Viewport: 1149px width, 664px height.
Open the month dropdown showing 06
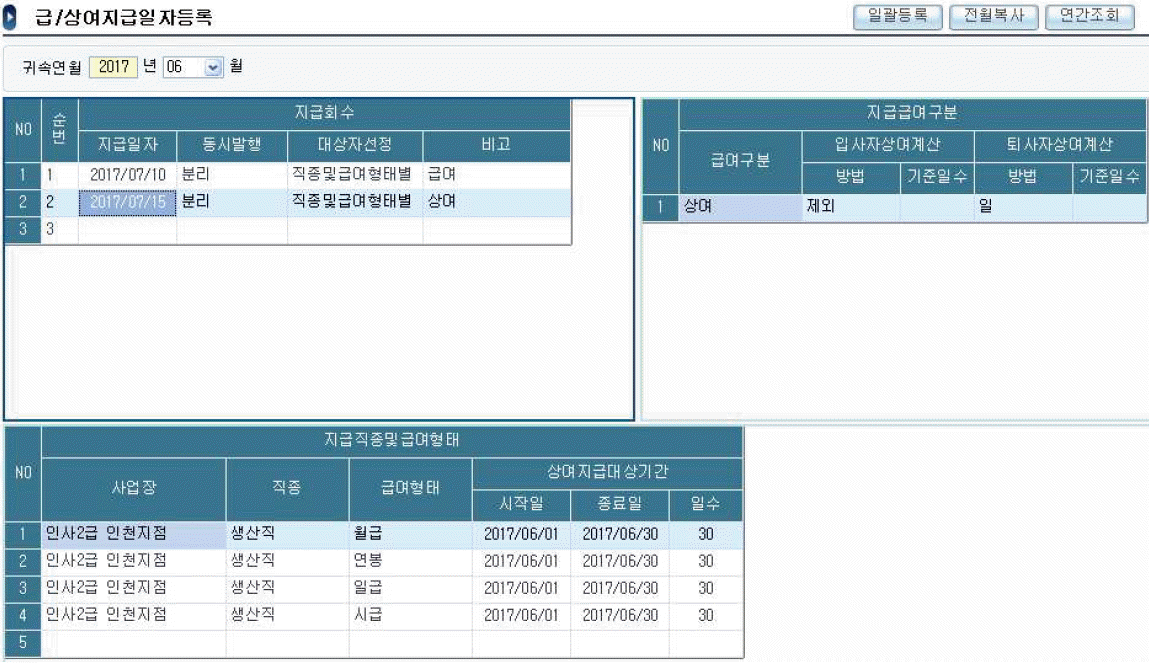[x=213, y=68]
